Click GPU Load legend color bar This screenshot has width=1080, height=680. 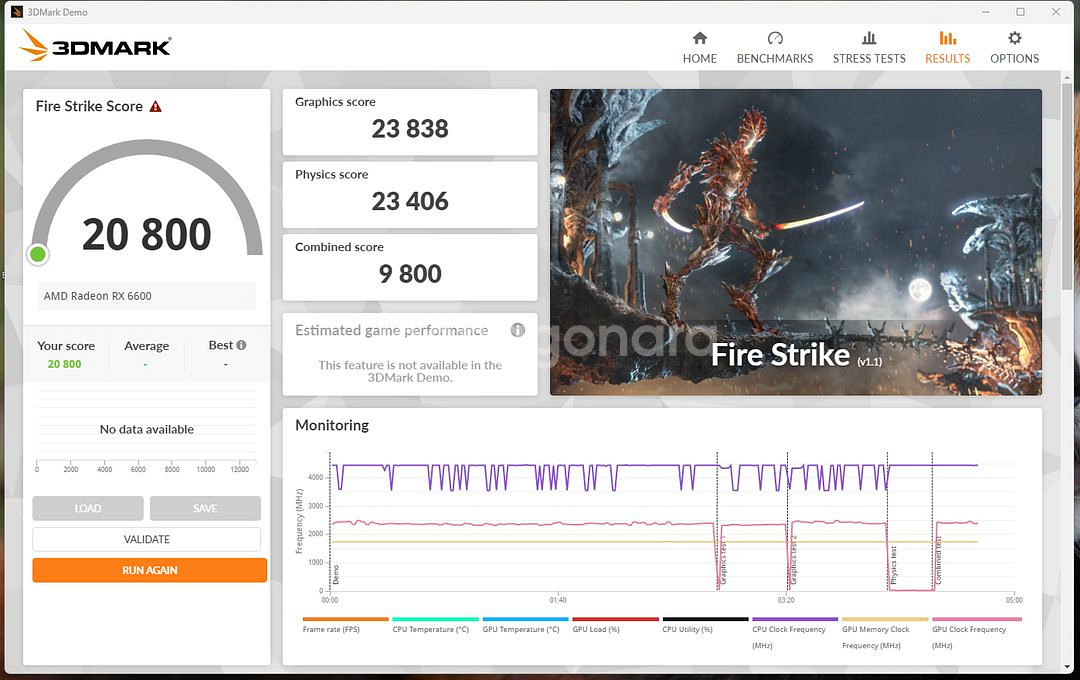[615, 619]
